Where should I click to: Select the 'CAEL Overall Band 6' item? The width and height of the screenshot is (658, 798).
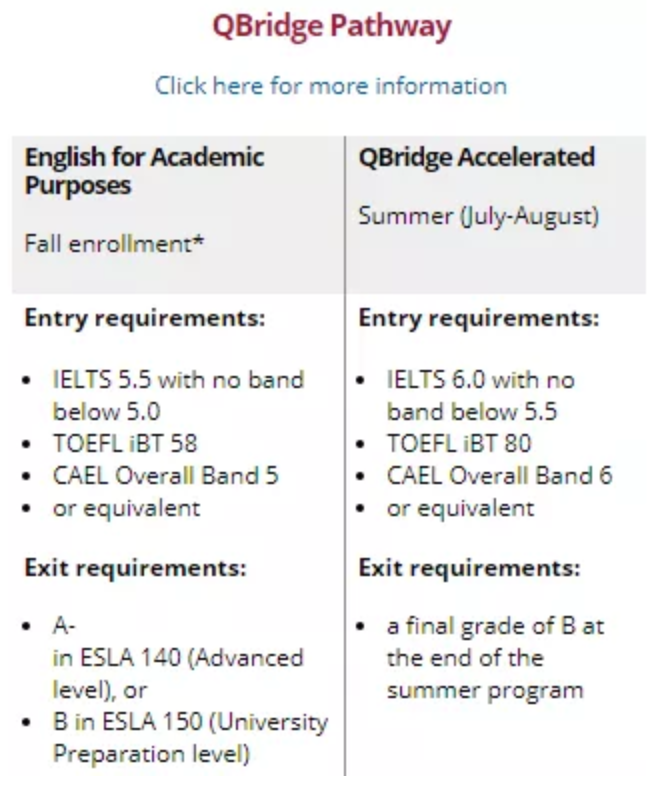[499, 475]
